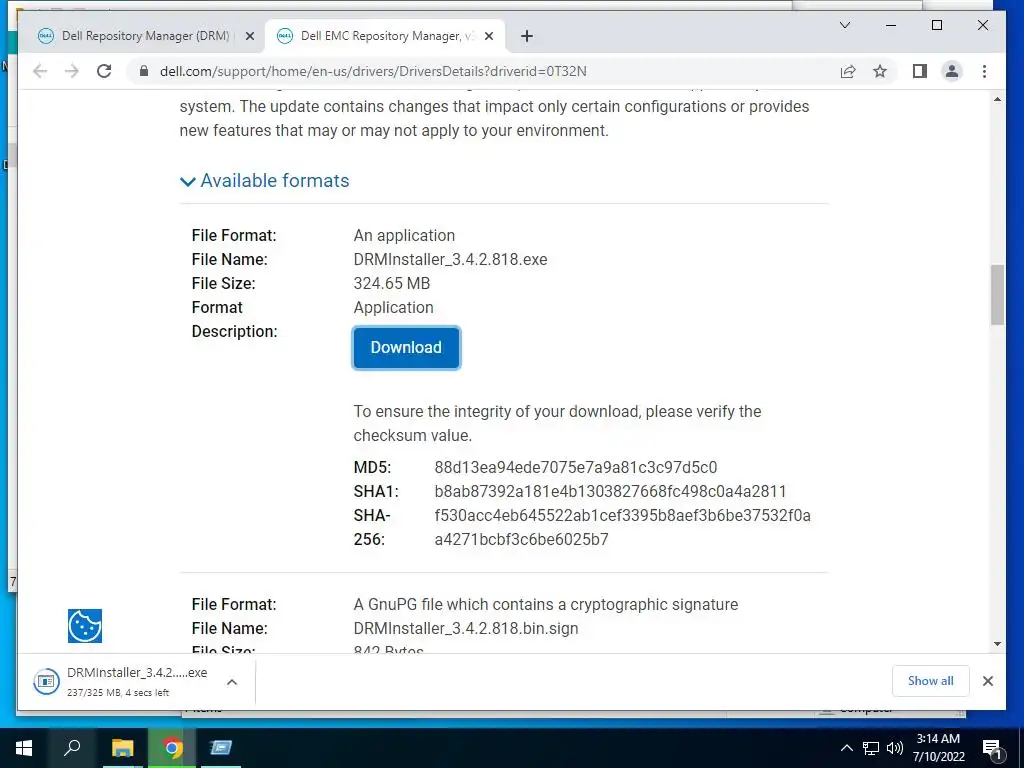Open Chrome three-dot menu
This screenshot has width=1024, height=768.
(x=984, y=71)
